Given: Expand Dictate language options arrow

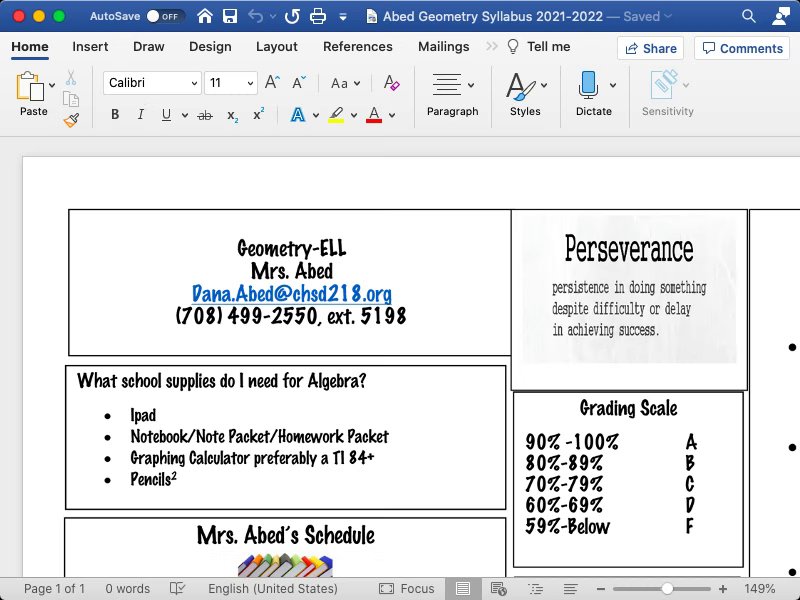Looking at the screenshot, I should point(613,85).
